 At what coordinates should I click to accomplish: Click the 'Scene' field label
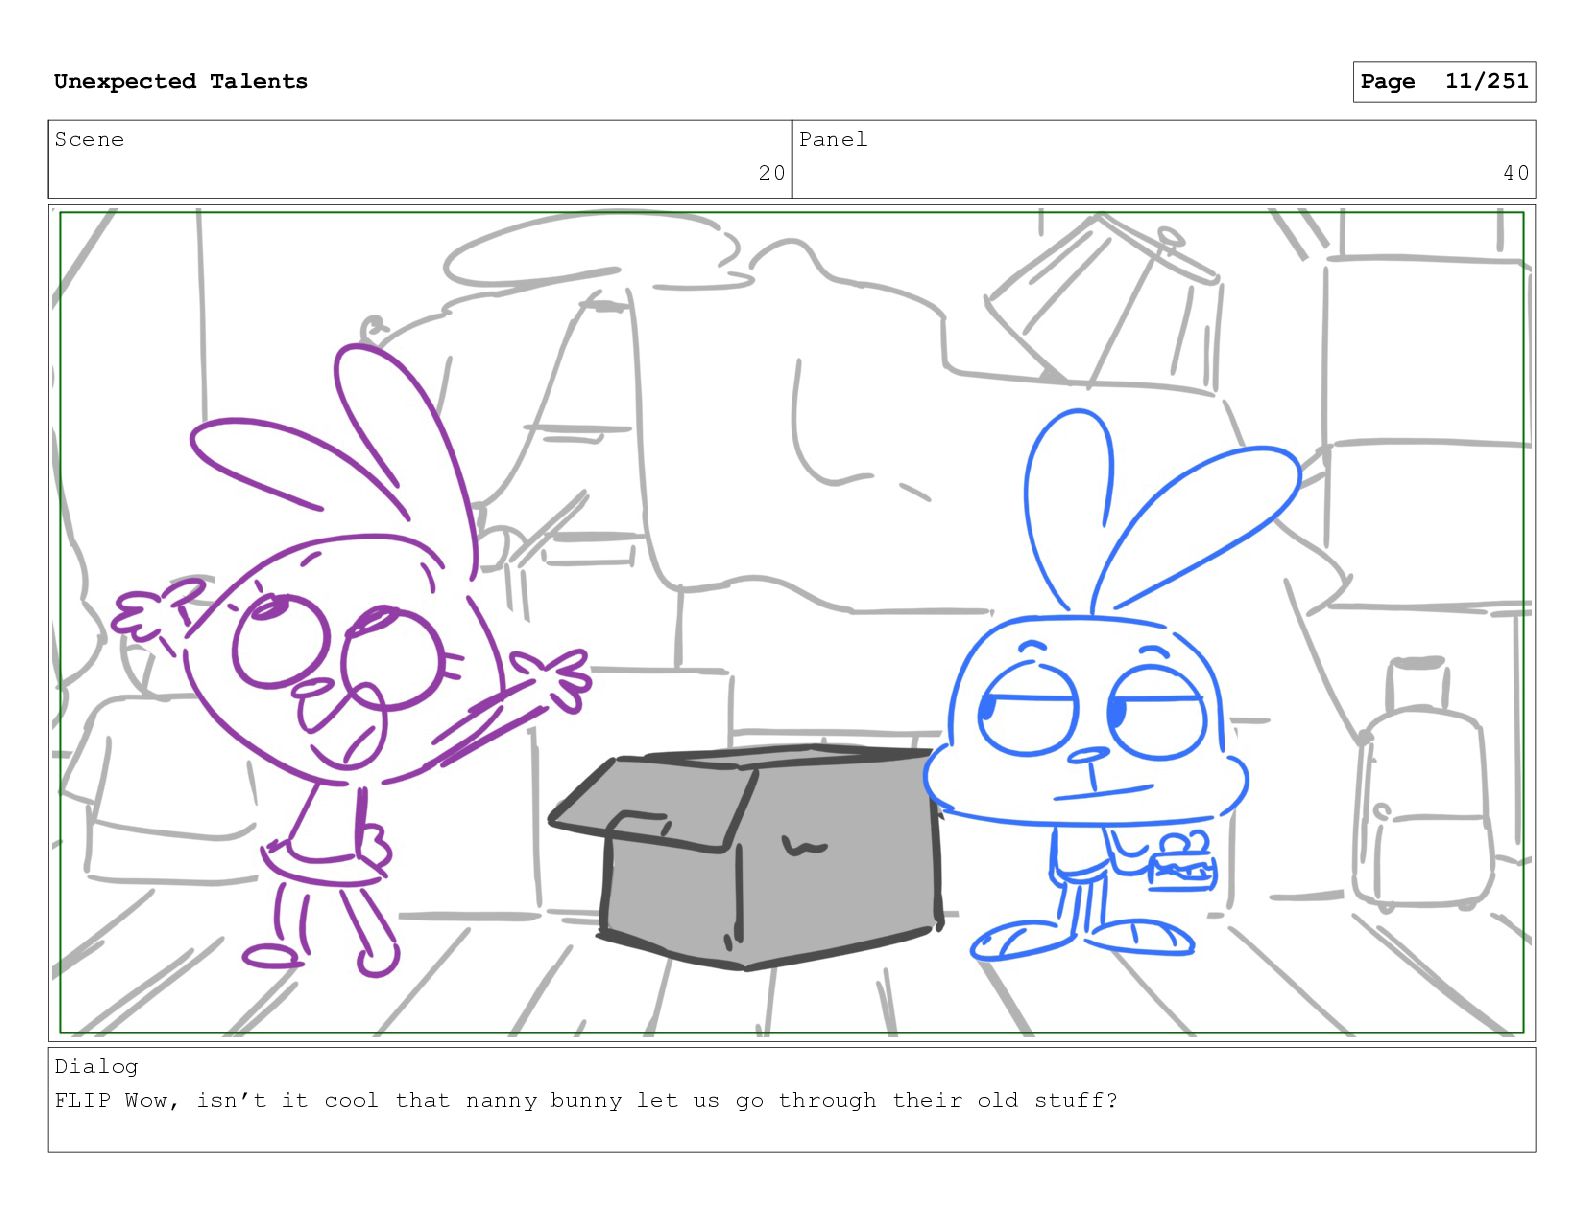[x=89, y=140]
